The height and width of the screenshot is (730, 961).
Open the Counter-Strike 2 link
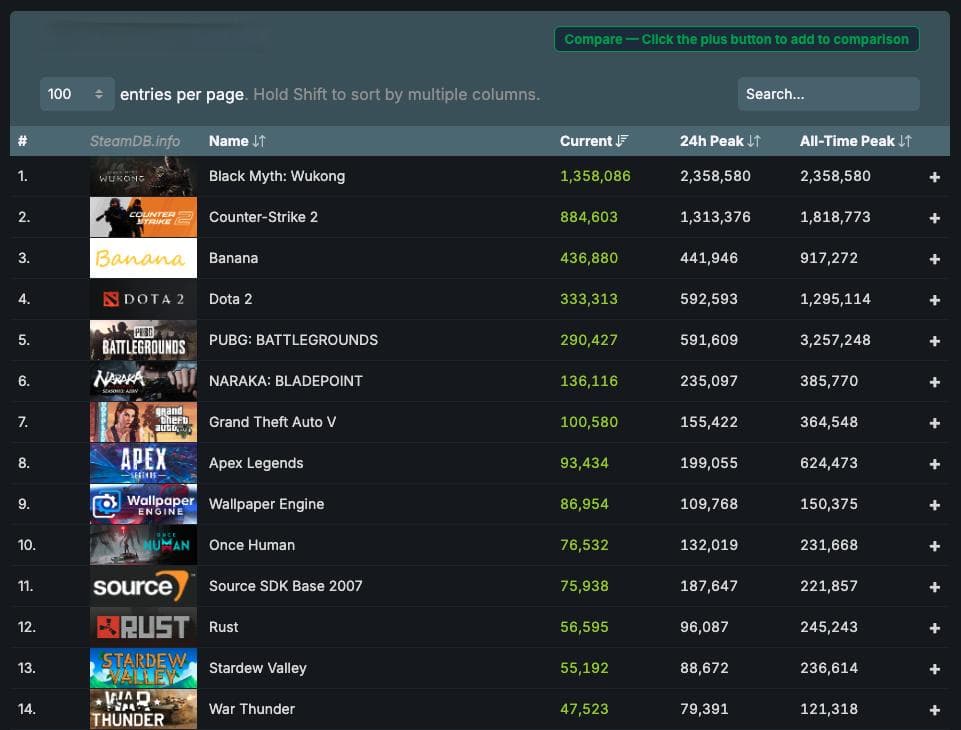[264, 217]
